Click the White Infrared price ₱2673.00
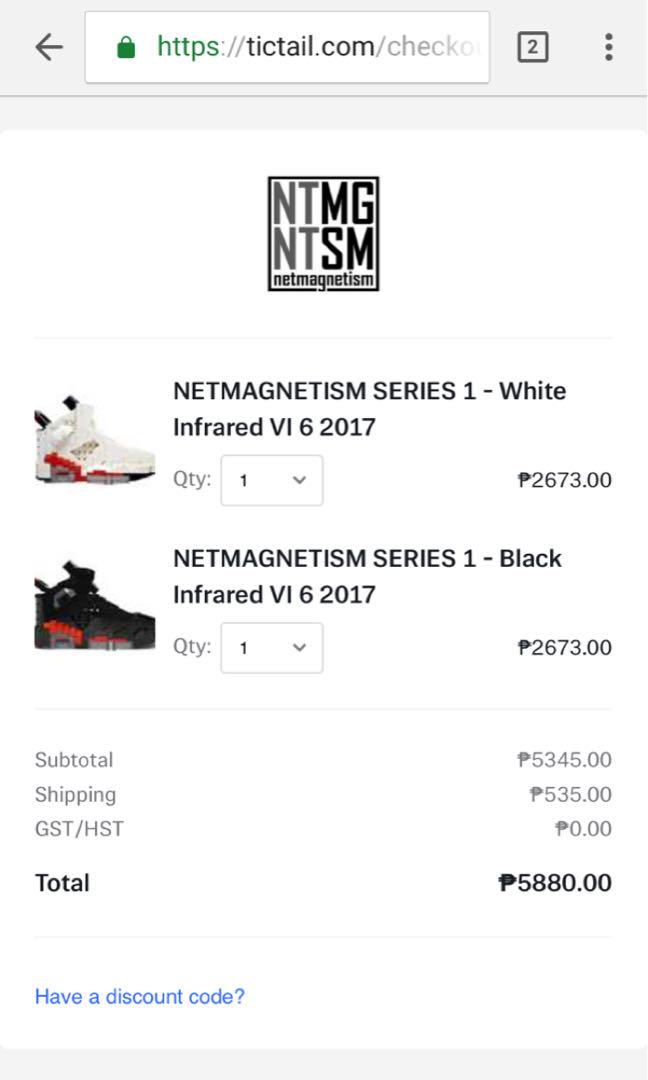Screen dimensions: 648x1080 pos(564,480)
